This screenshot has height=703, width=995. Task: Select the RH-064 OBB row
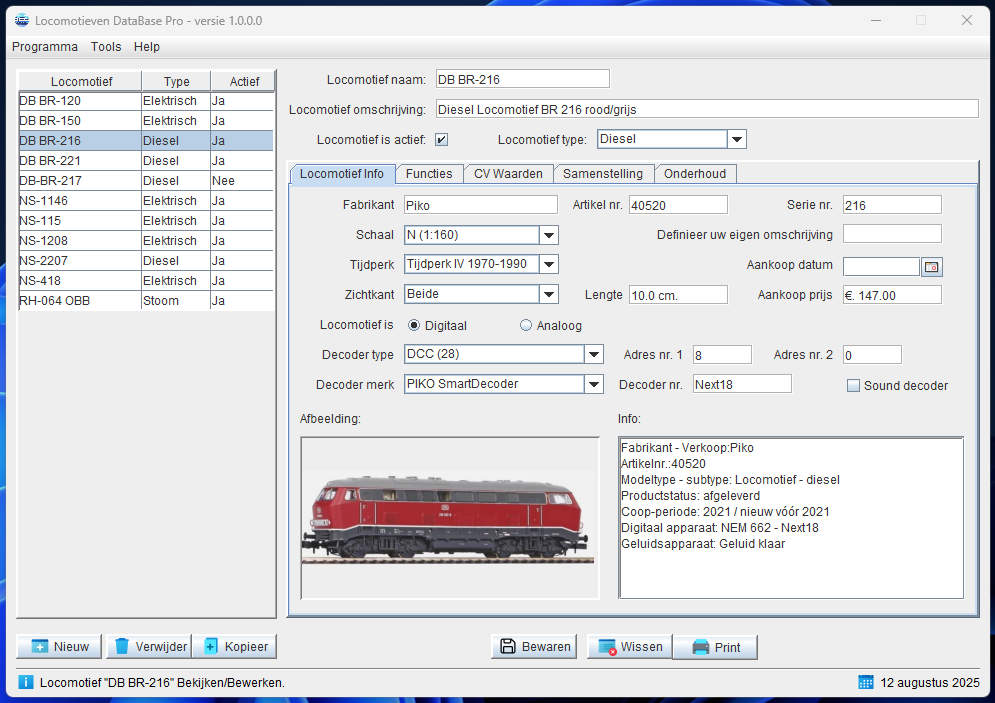point(146,301)
